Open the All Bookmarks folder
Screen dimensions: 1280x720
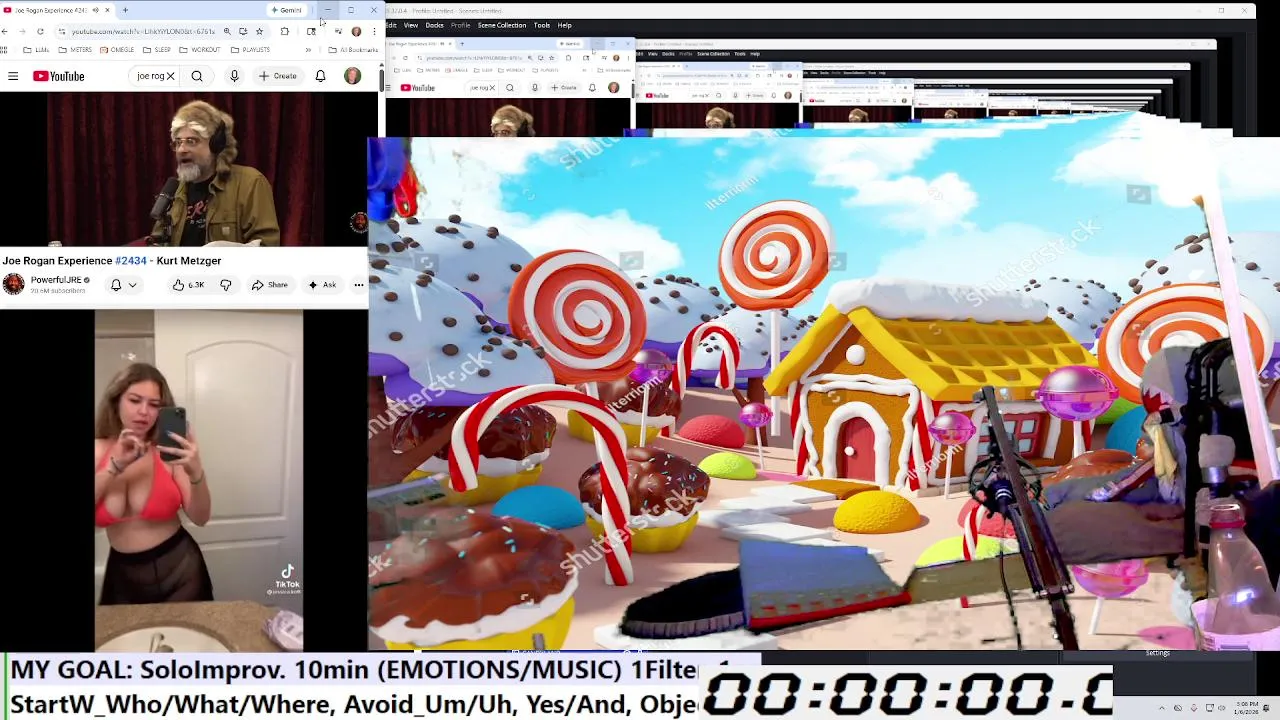click(353, 49)
